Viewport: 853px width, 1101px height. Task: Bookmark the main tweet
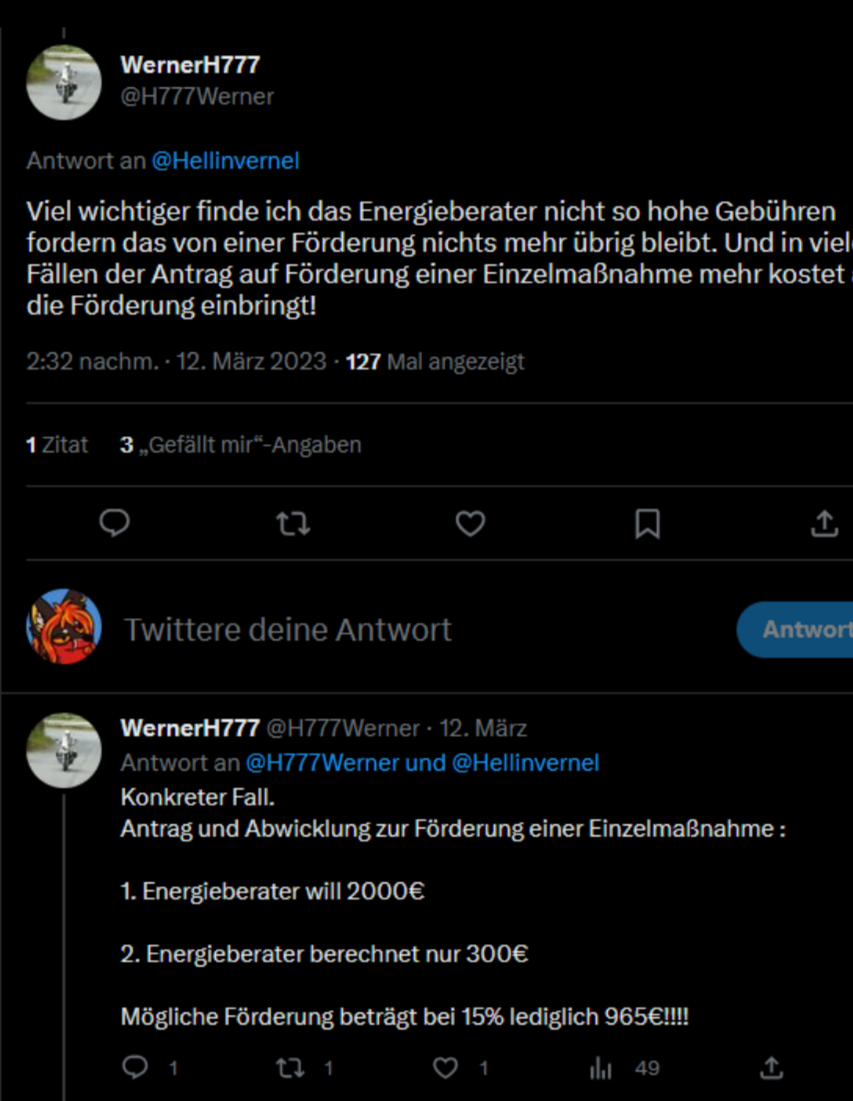(x=647, y=523)
